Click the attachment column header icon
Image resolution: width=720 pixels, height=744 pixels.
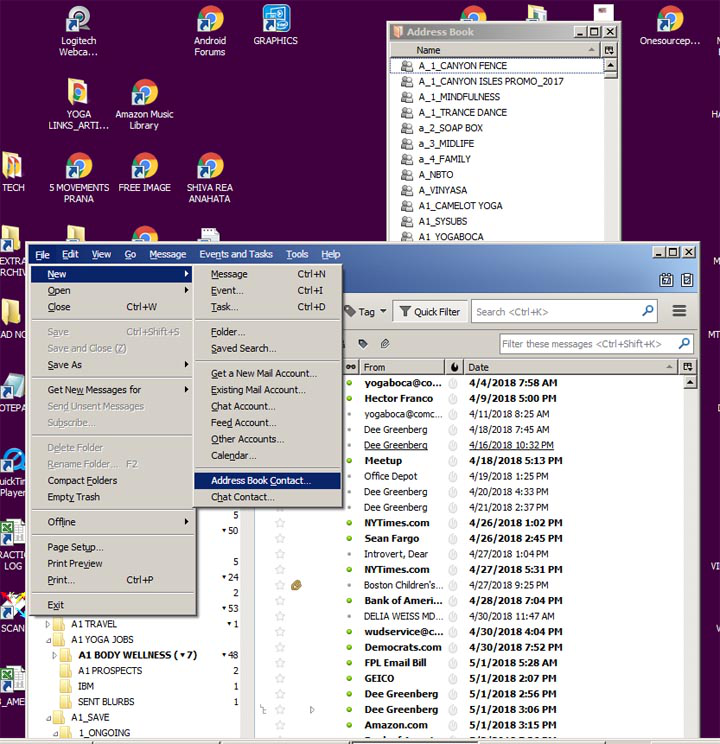(x=385, y=344)
